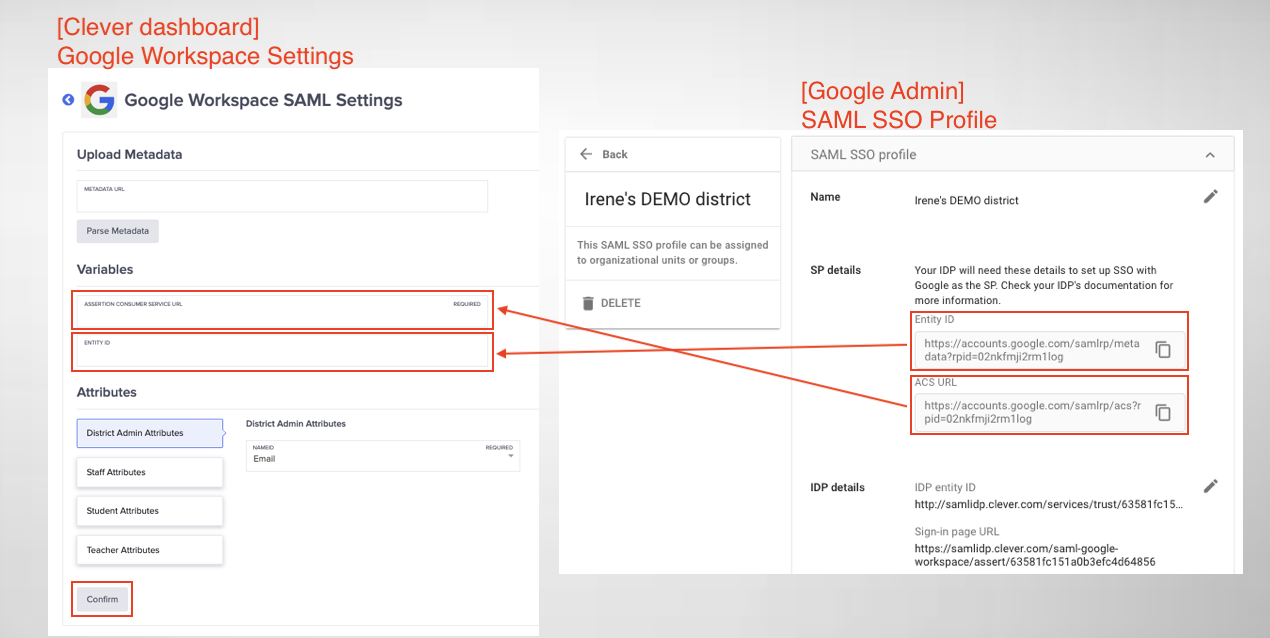Open Student Attributes
The height and width of the screenshot is (638, 1270).
(x=149, y=511)
